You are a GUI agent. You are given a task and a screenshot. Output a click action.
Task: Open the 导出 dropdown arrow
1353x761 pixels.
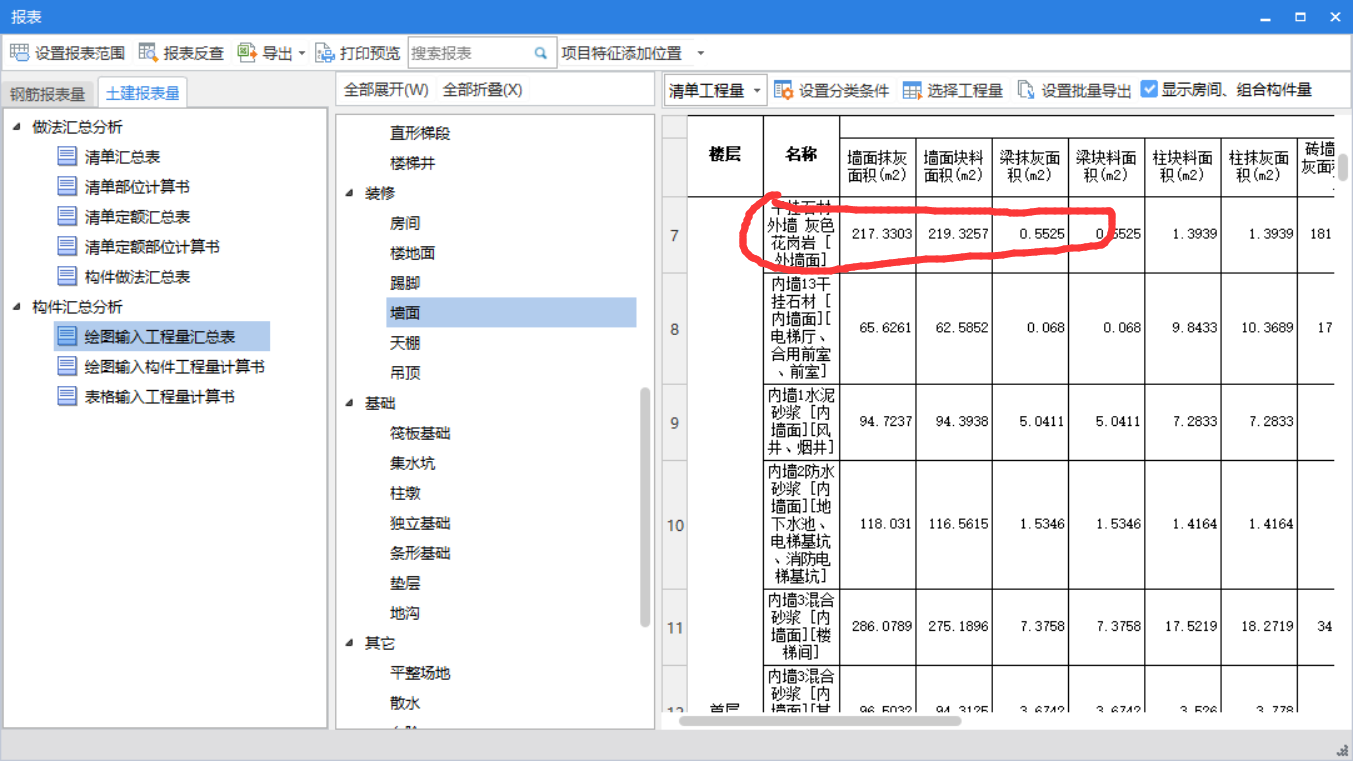[302, 54]
